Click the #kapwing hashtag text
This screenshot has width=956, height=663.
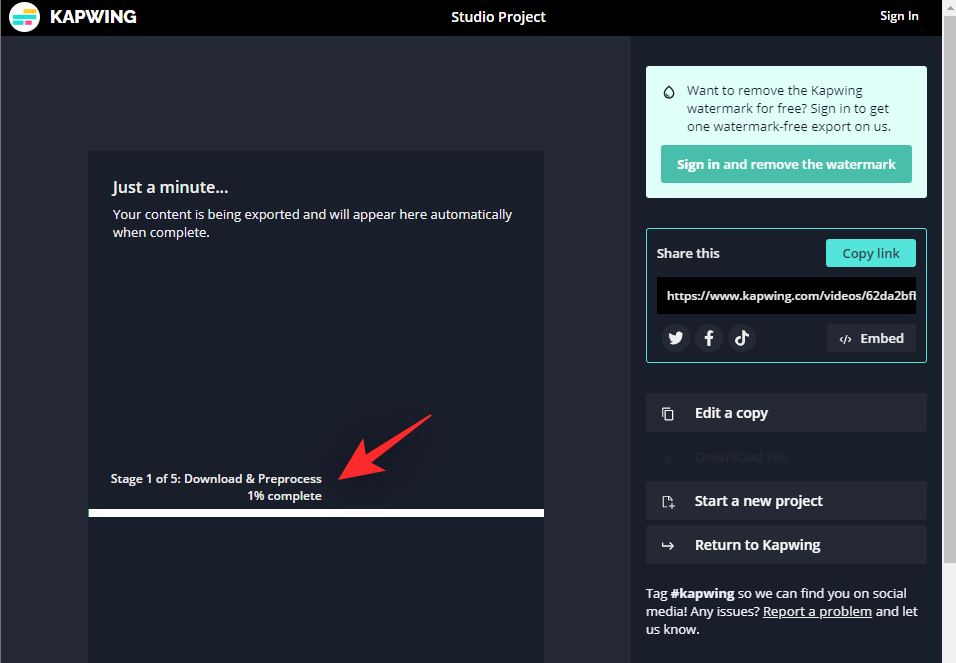[702, 593]
